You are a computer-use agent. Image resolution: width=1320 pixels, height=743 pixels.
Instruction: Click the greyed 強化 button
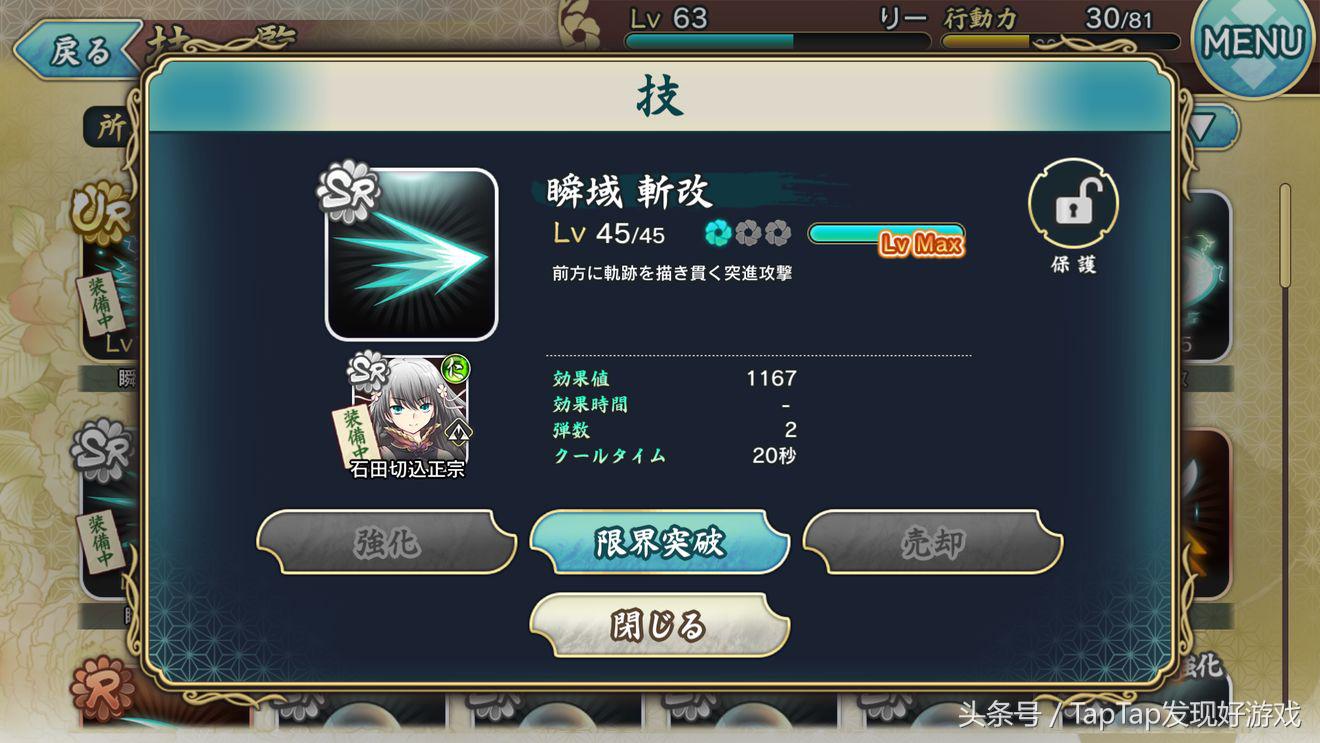point(387,542)
